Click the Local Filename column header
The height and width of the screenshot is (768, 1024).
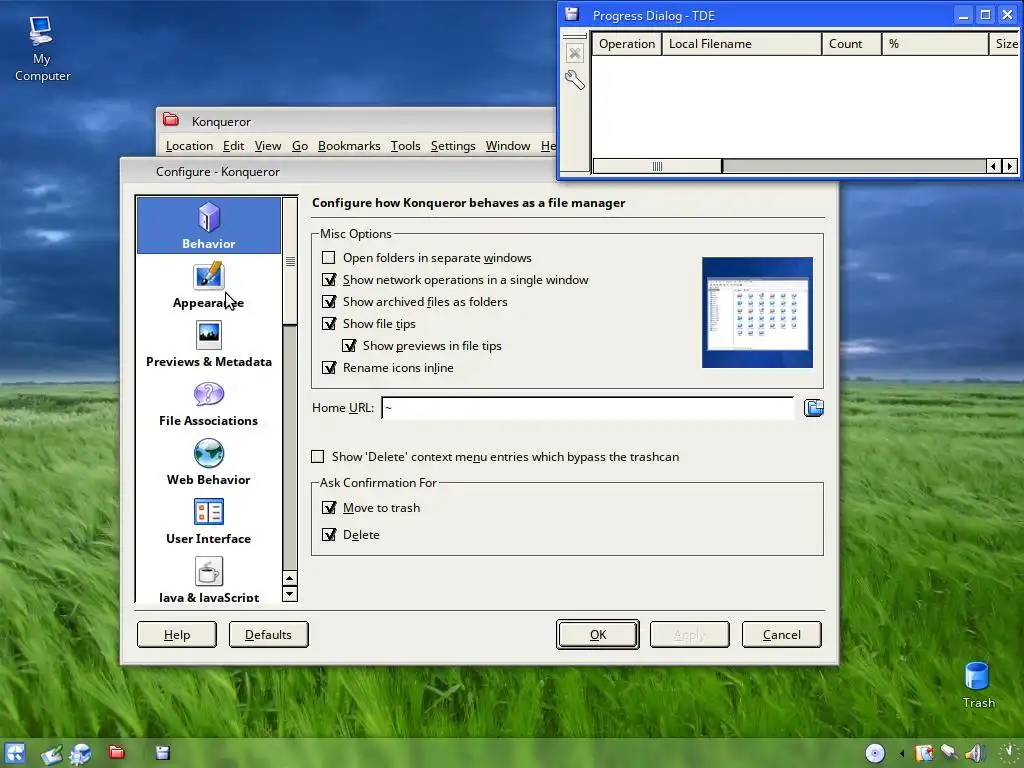[x=742, y=44]
